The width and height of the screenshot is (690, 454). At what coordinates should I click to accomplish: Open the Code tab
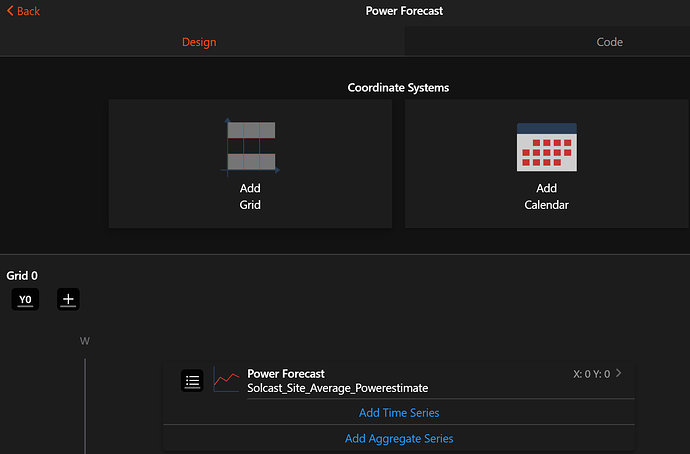609,42
